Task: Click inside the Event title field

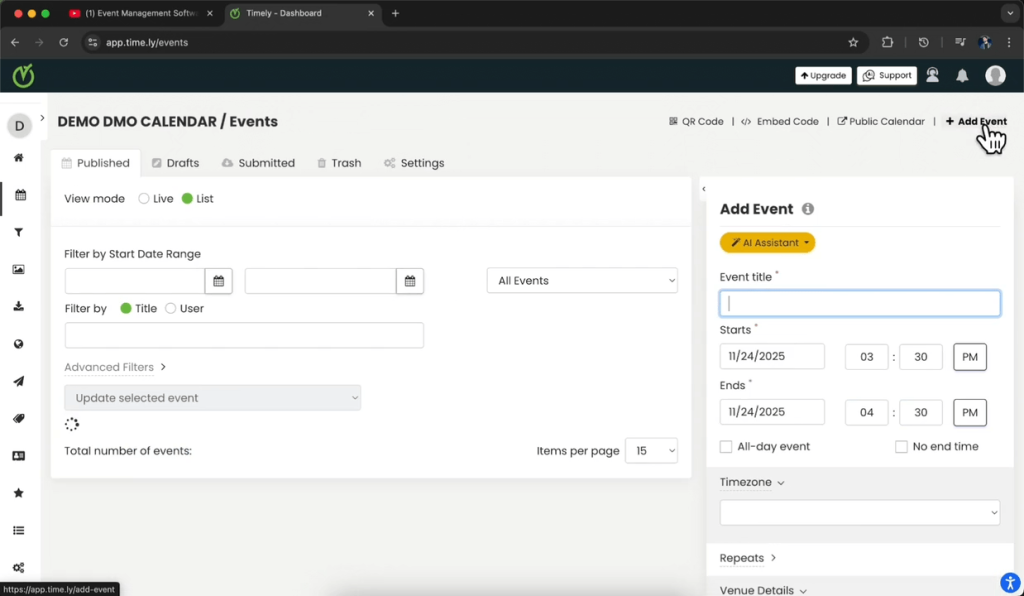Action: (x=858, y=303)
